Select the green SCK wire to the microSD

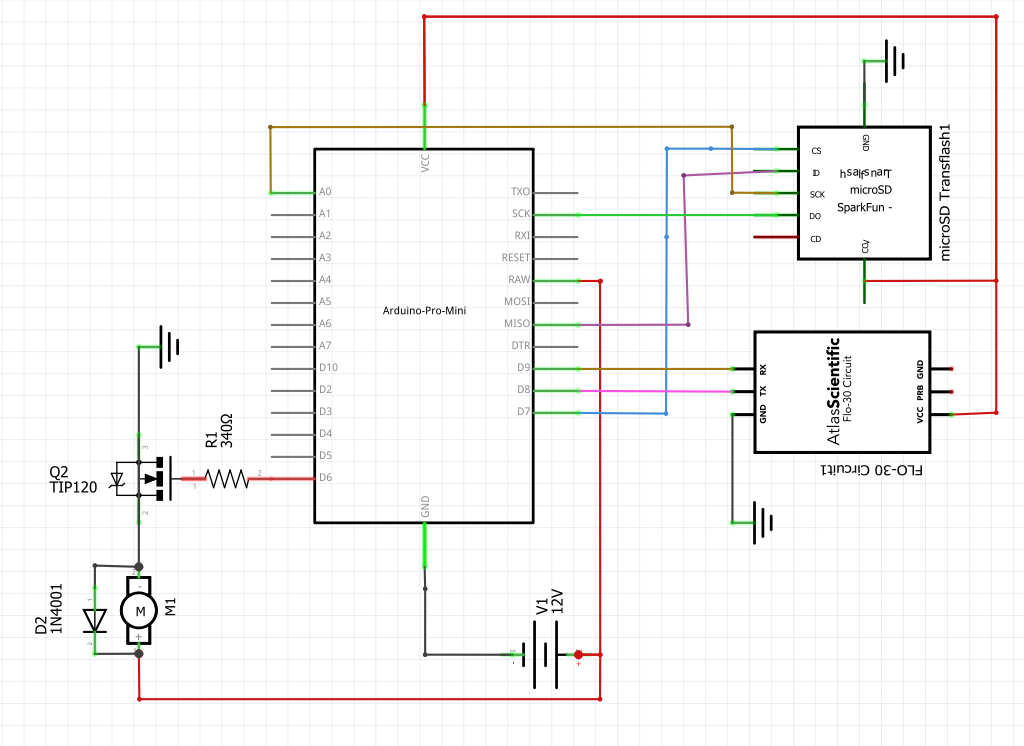click(x=650, y=213)
